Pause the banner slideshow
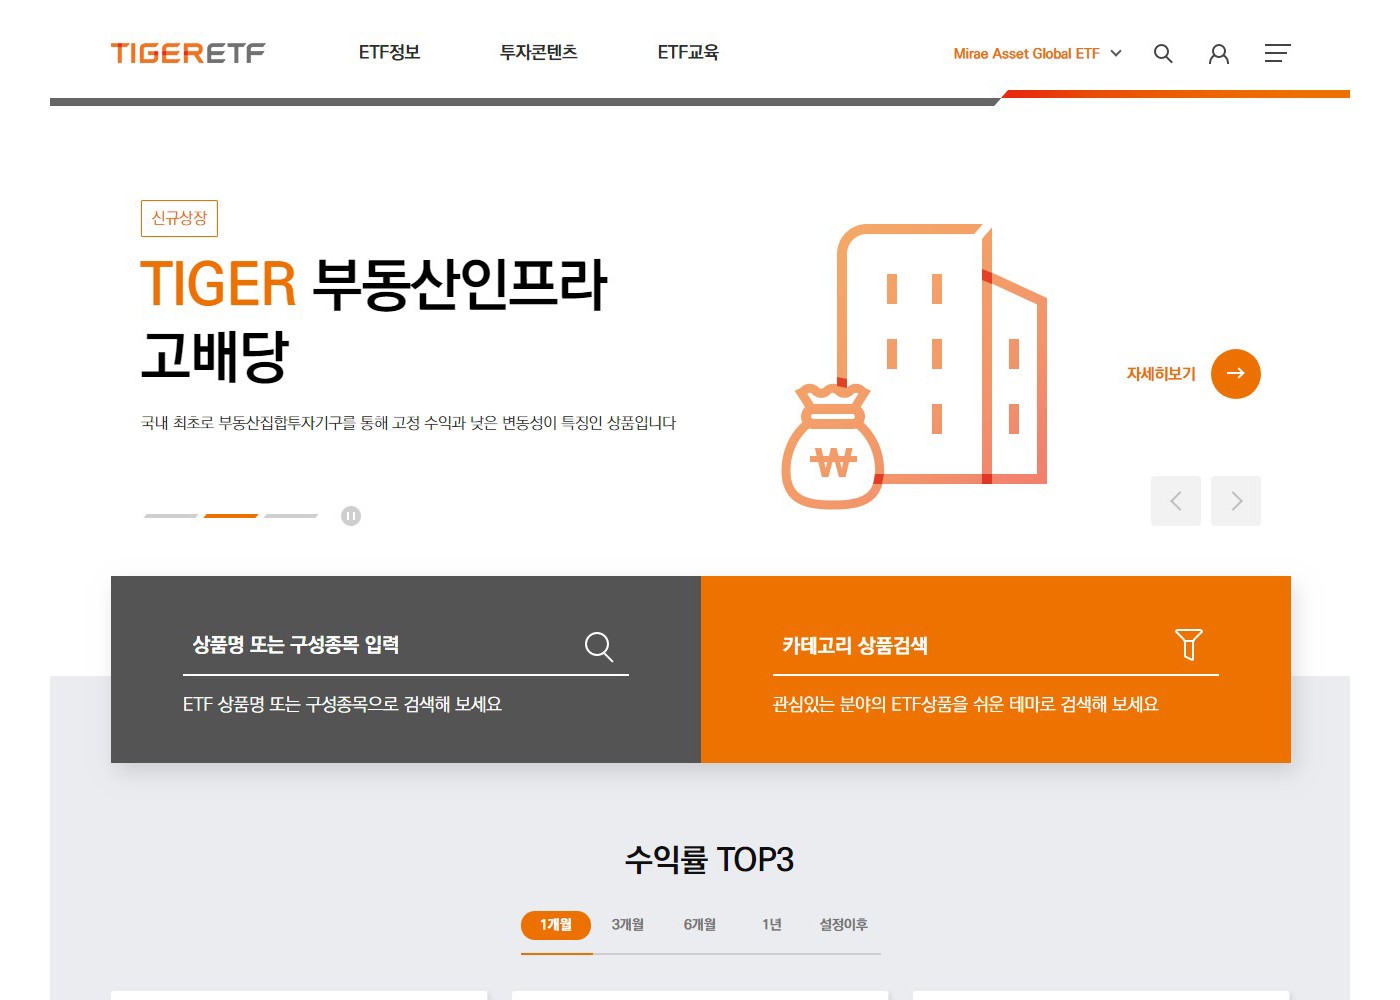 coord(351,516)
